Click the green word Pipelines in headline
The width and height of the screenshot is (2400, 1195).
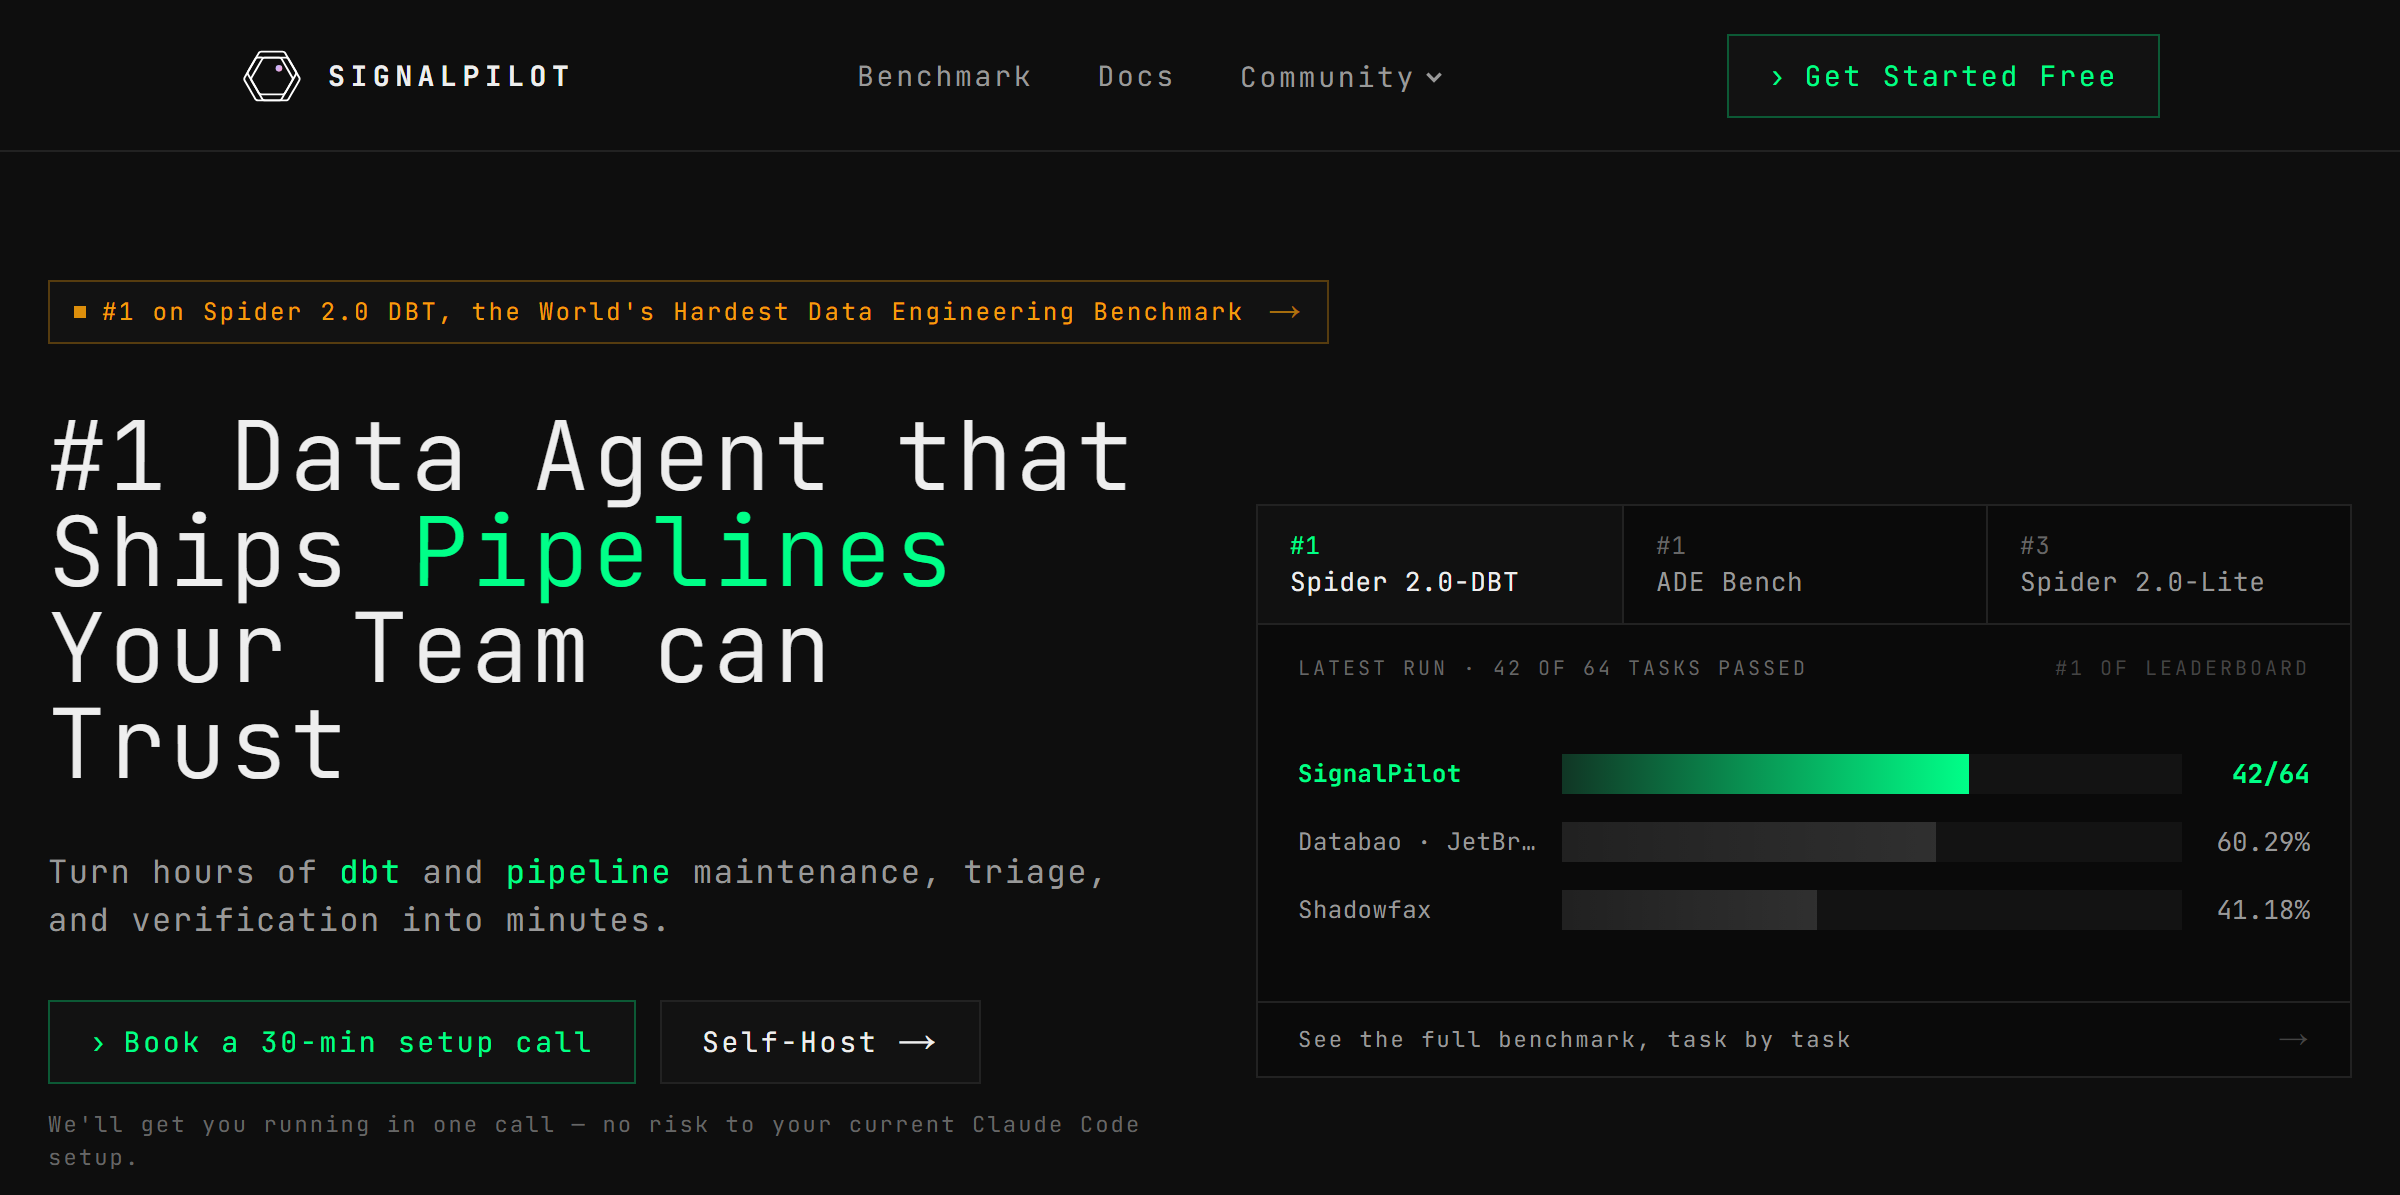(x=682, y=554)
